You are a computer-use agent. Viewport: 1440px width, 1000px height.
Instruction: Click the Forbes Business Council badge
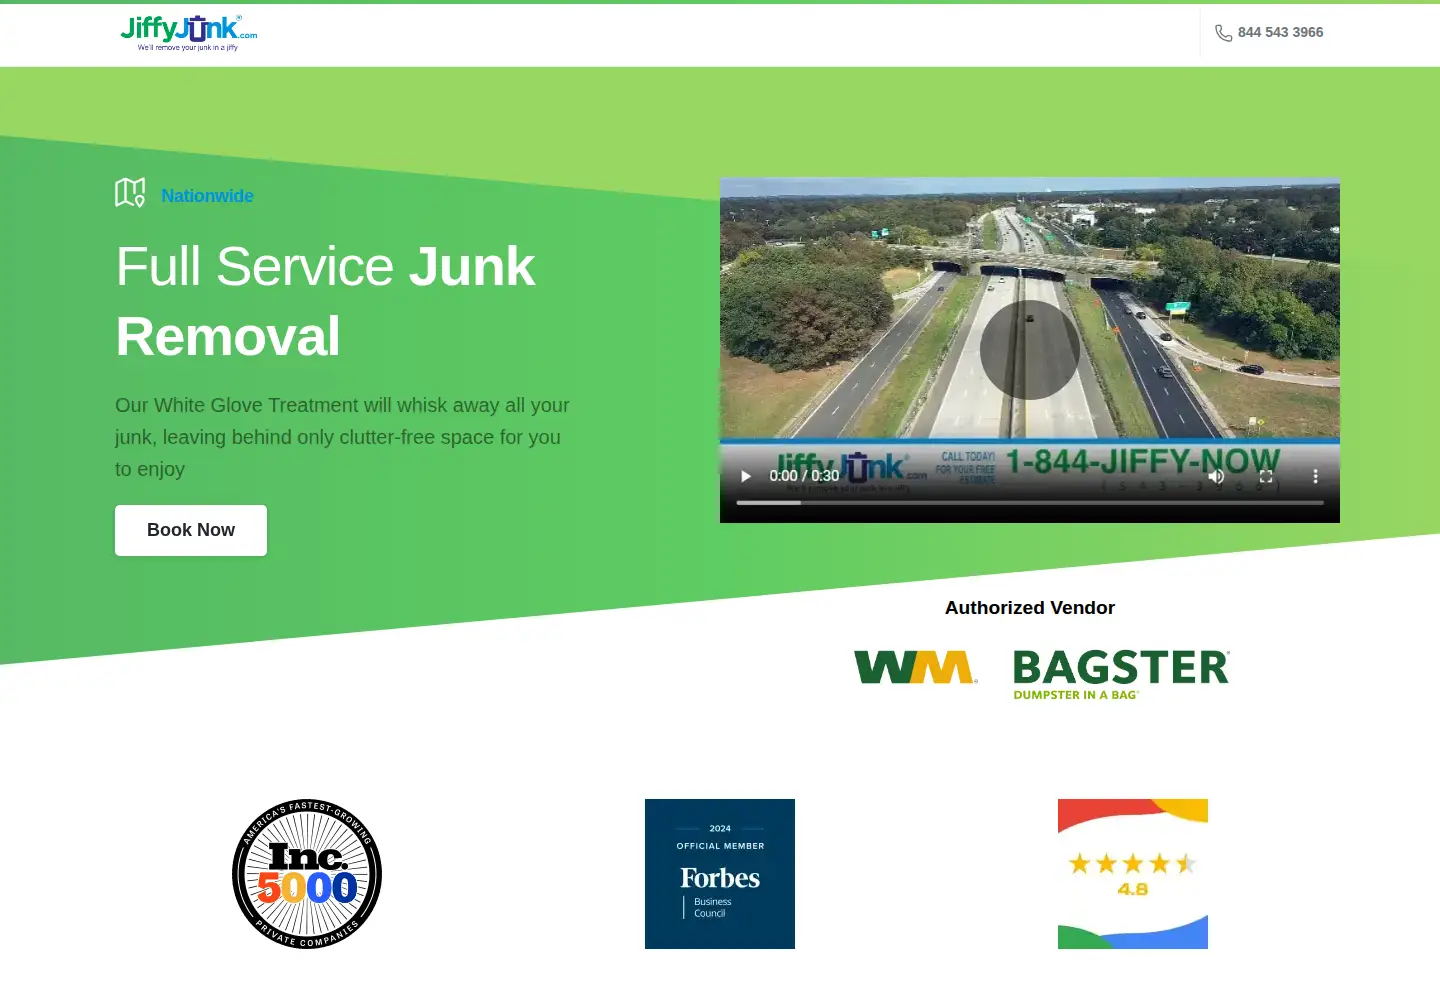pyautogui.click(x=720, y=874)
